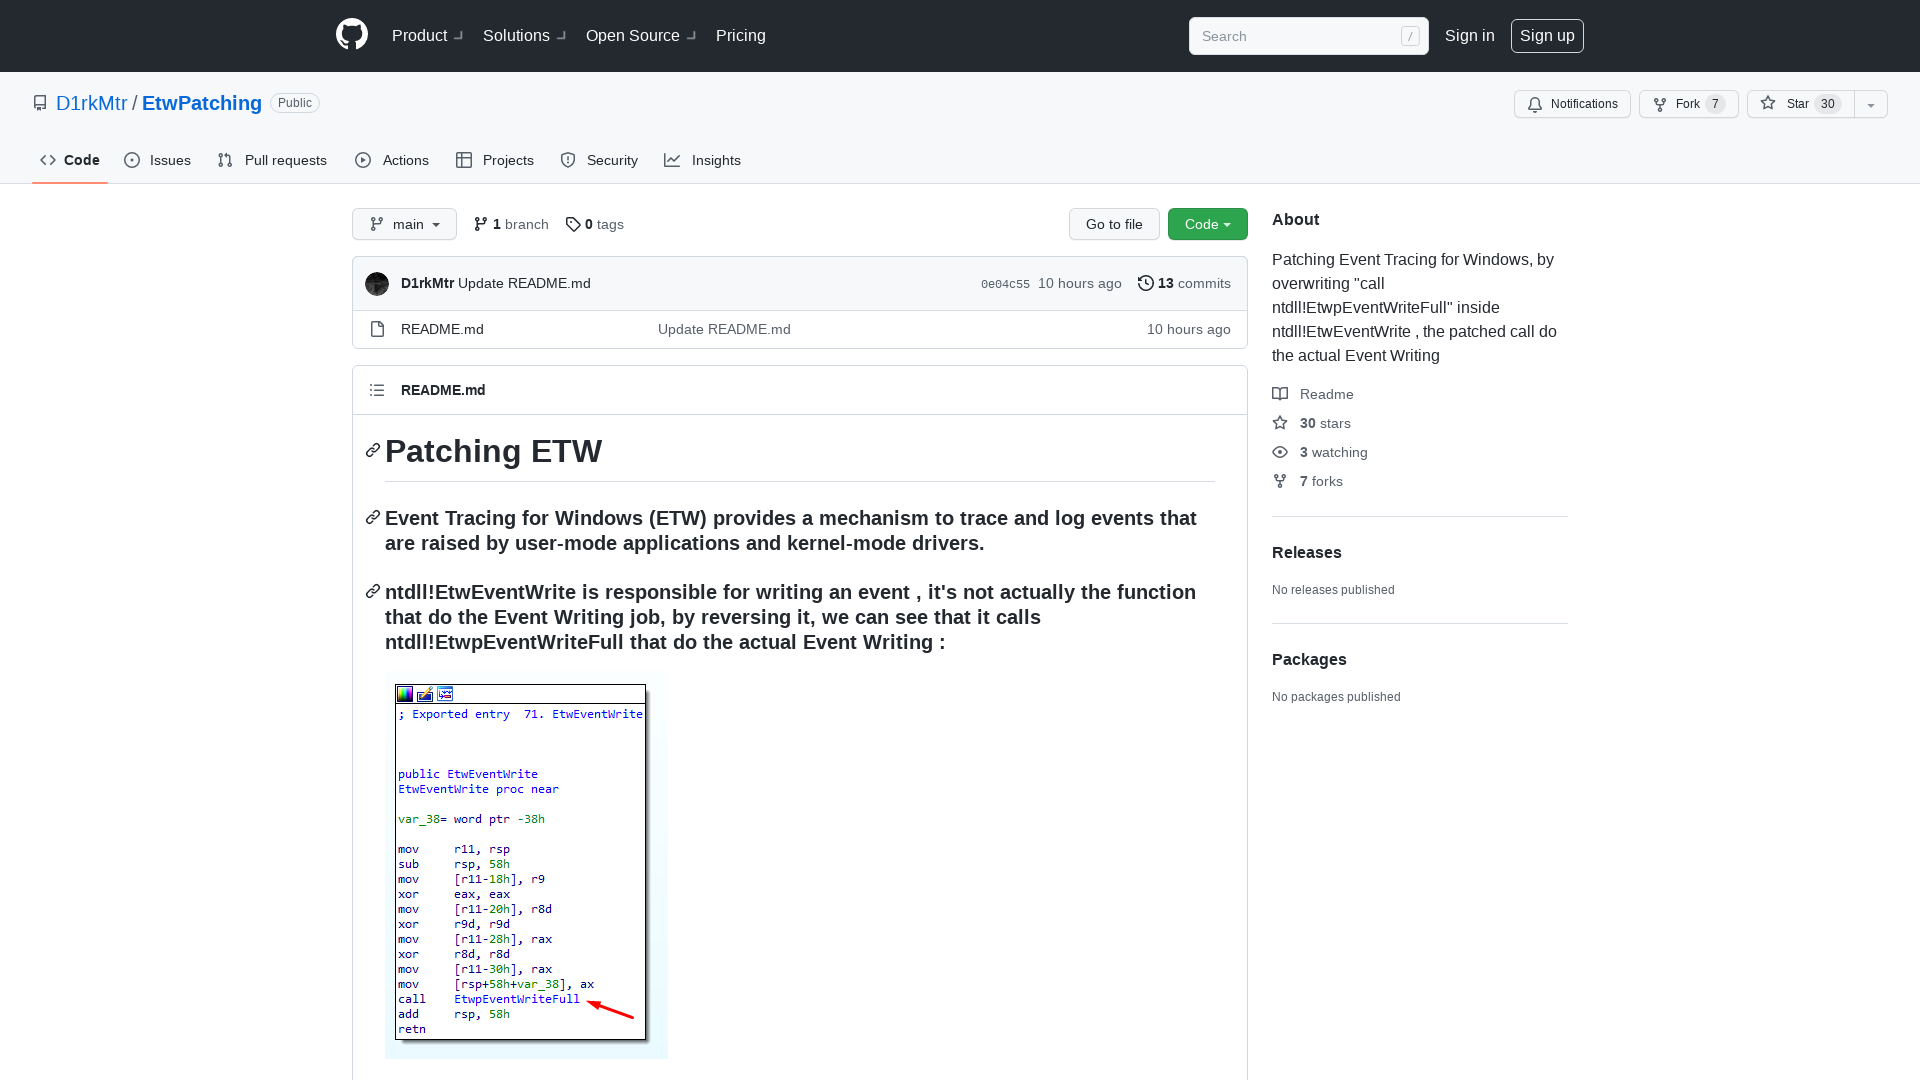
Task: Click the Go to file button
Action: [1114, 224]
